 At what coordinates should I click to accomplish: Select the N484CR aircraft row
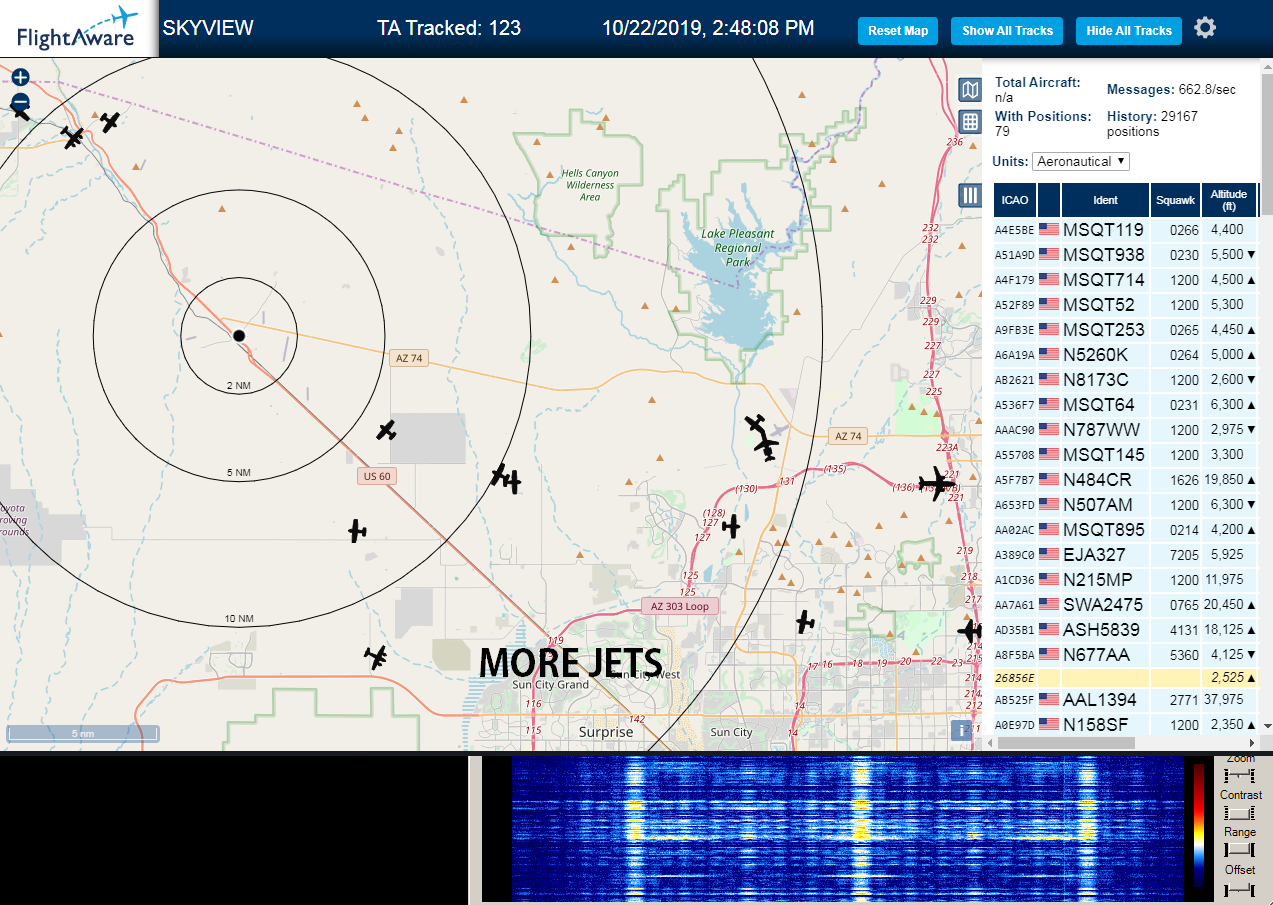tap(1125, 479)
